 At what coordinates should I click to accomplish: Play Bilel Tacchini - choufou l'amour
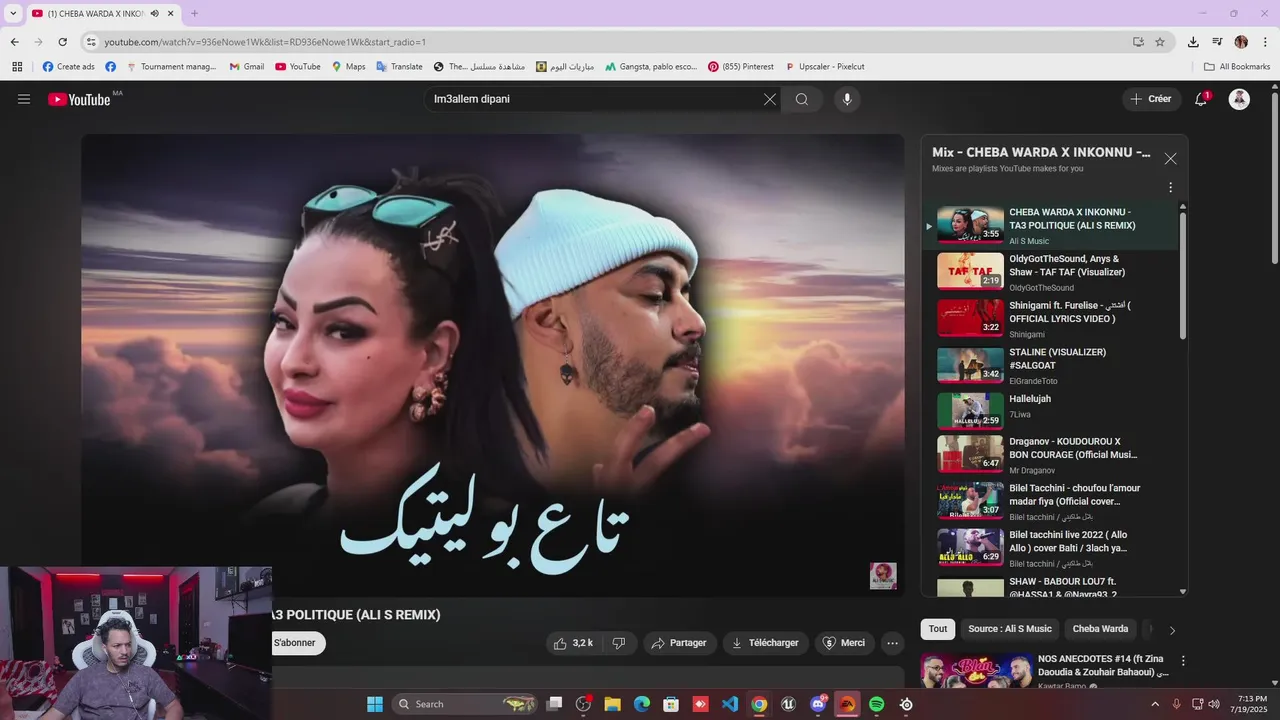click(1052, 502)
